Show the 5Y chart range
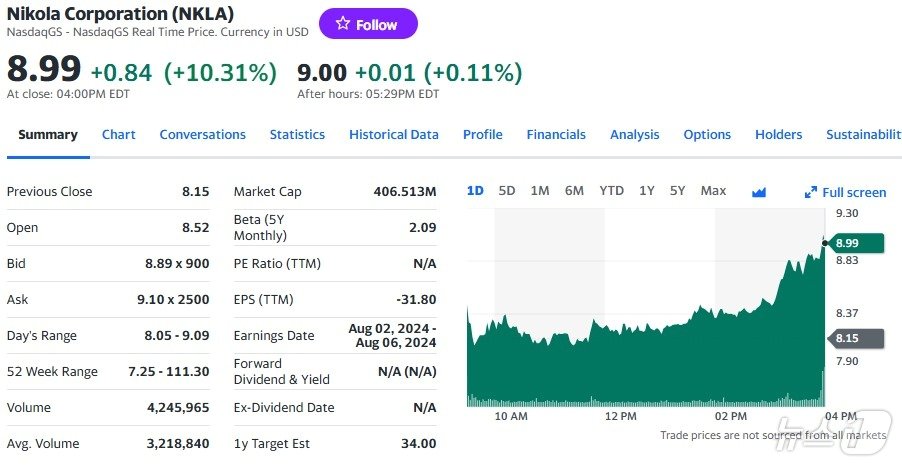902x467 pixels. click(678, 191)
